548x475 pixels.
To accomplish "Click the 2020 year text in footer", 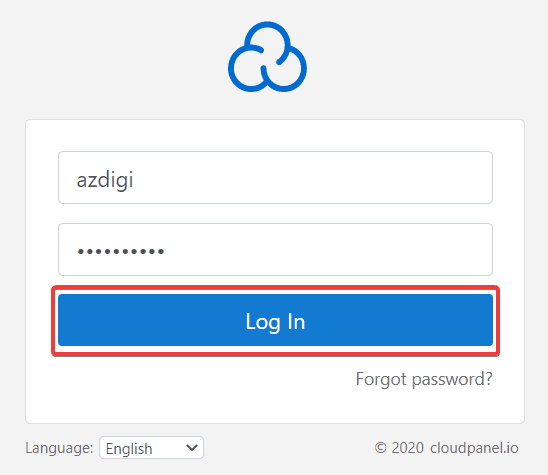I will coord(408,448).
